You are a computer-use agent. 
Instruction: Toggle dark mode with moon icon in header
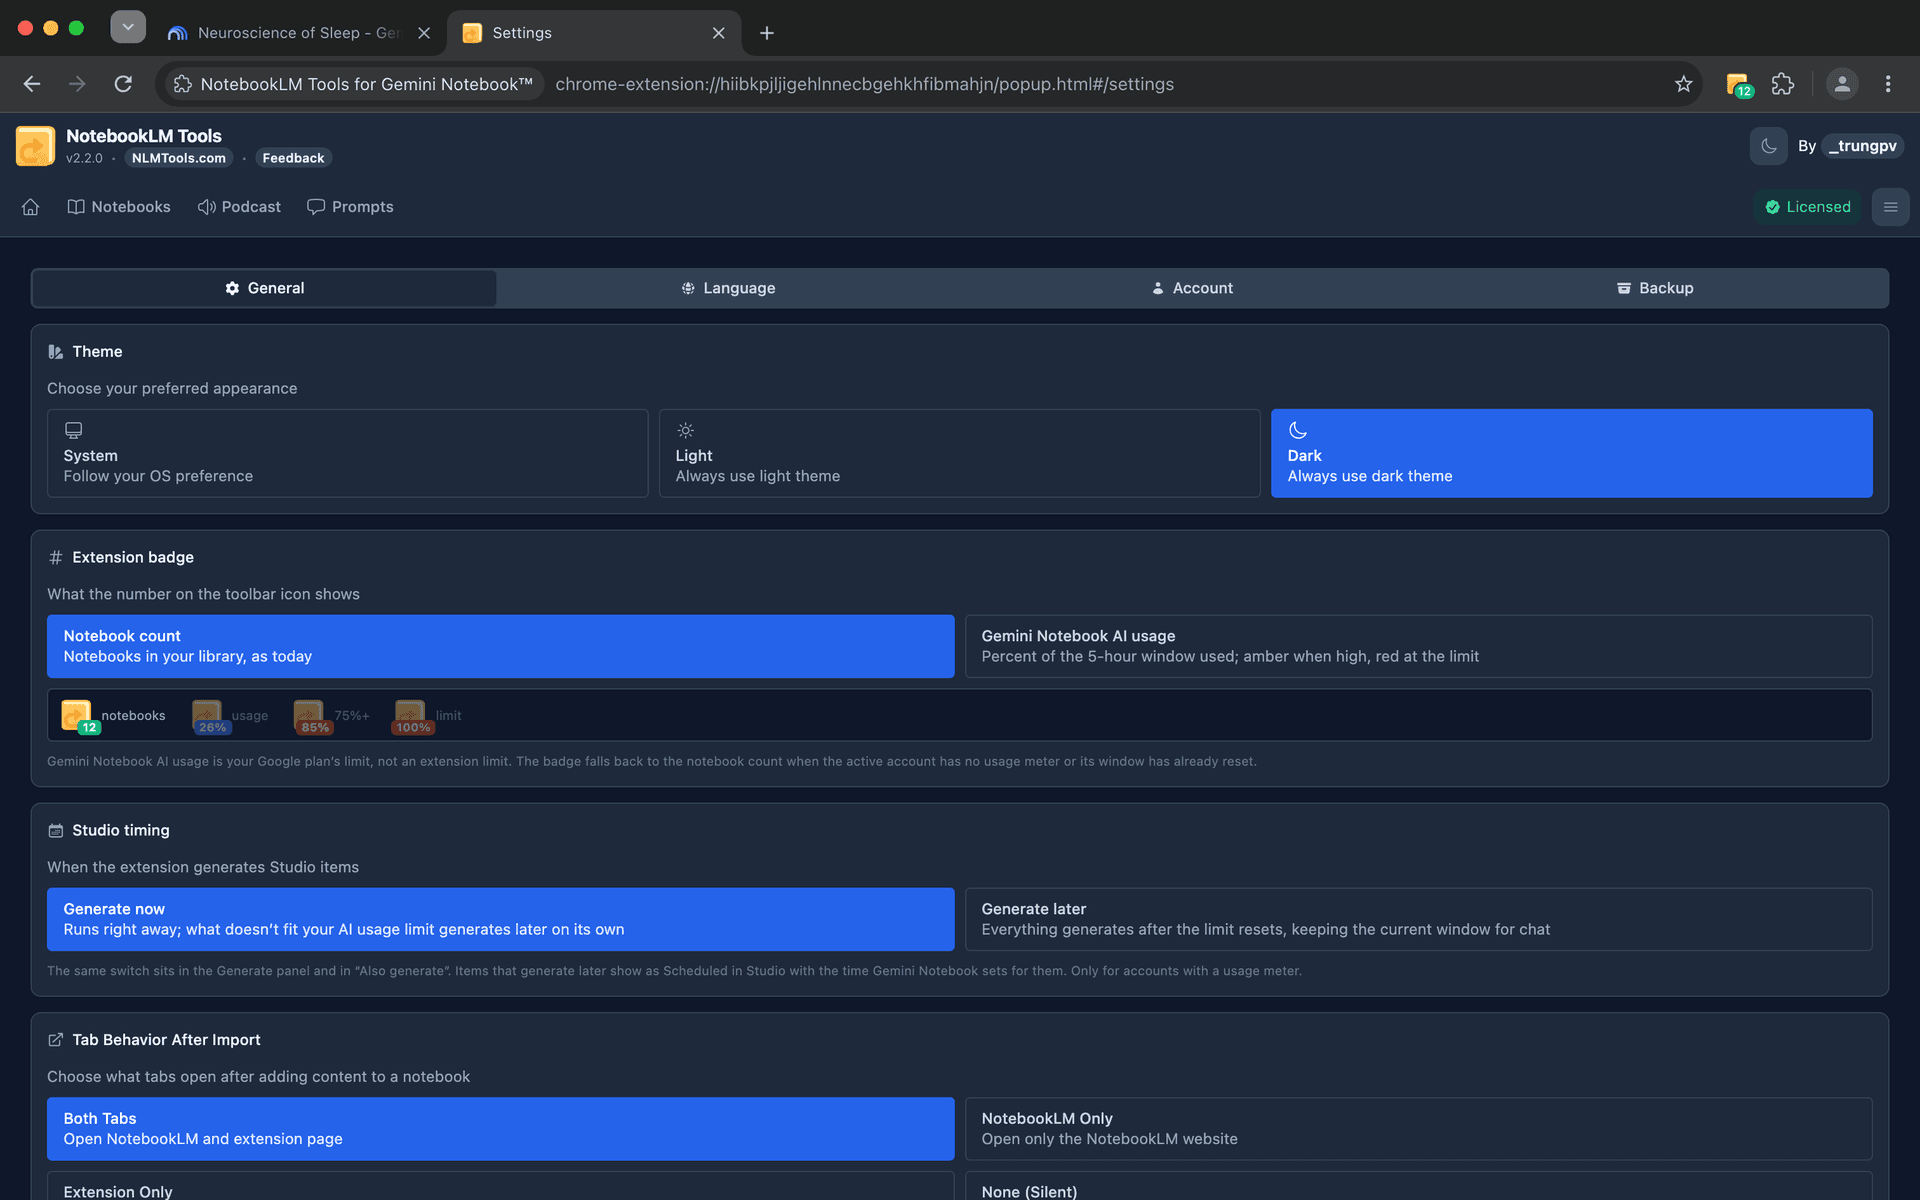[1768, 146]
